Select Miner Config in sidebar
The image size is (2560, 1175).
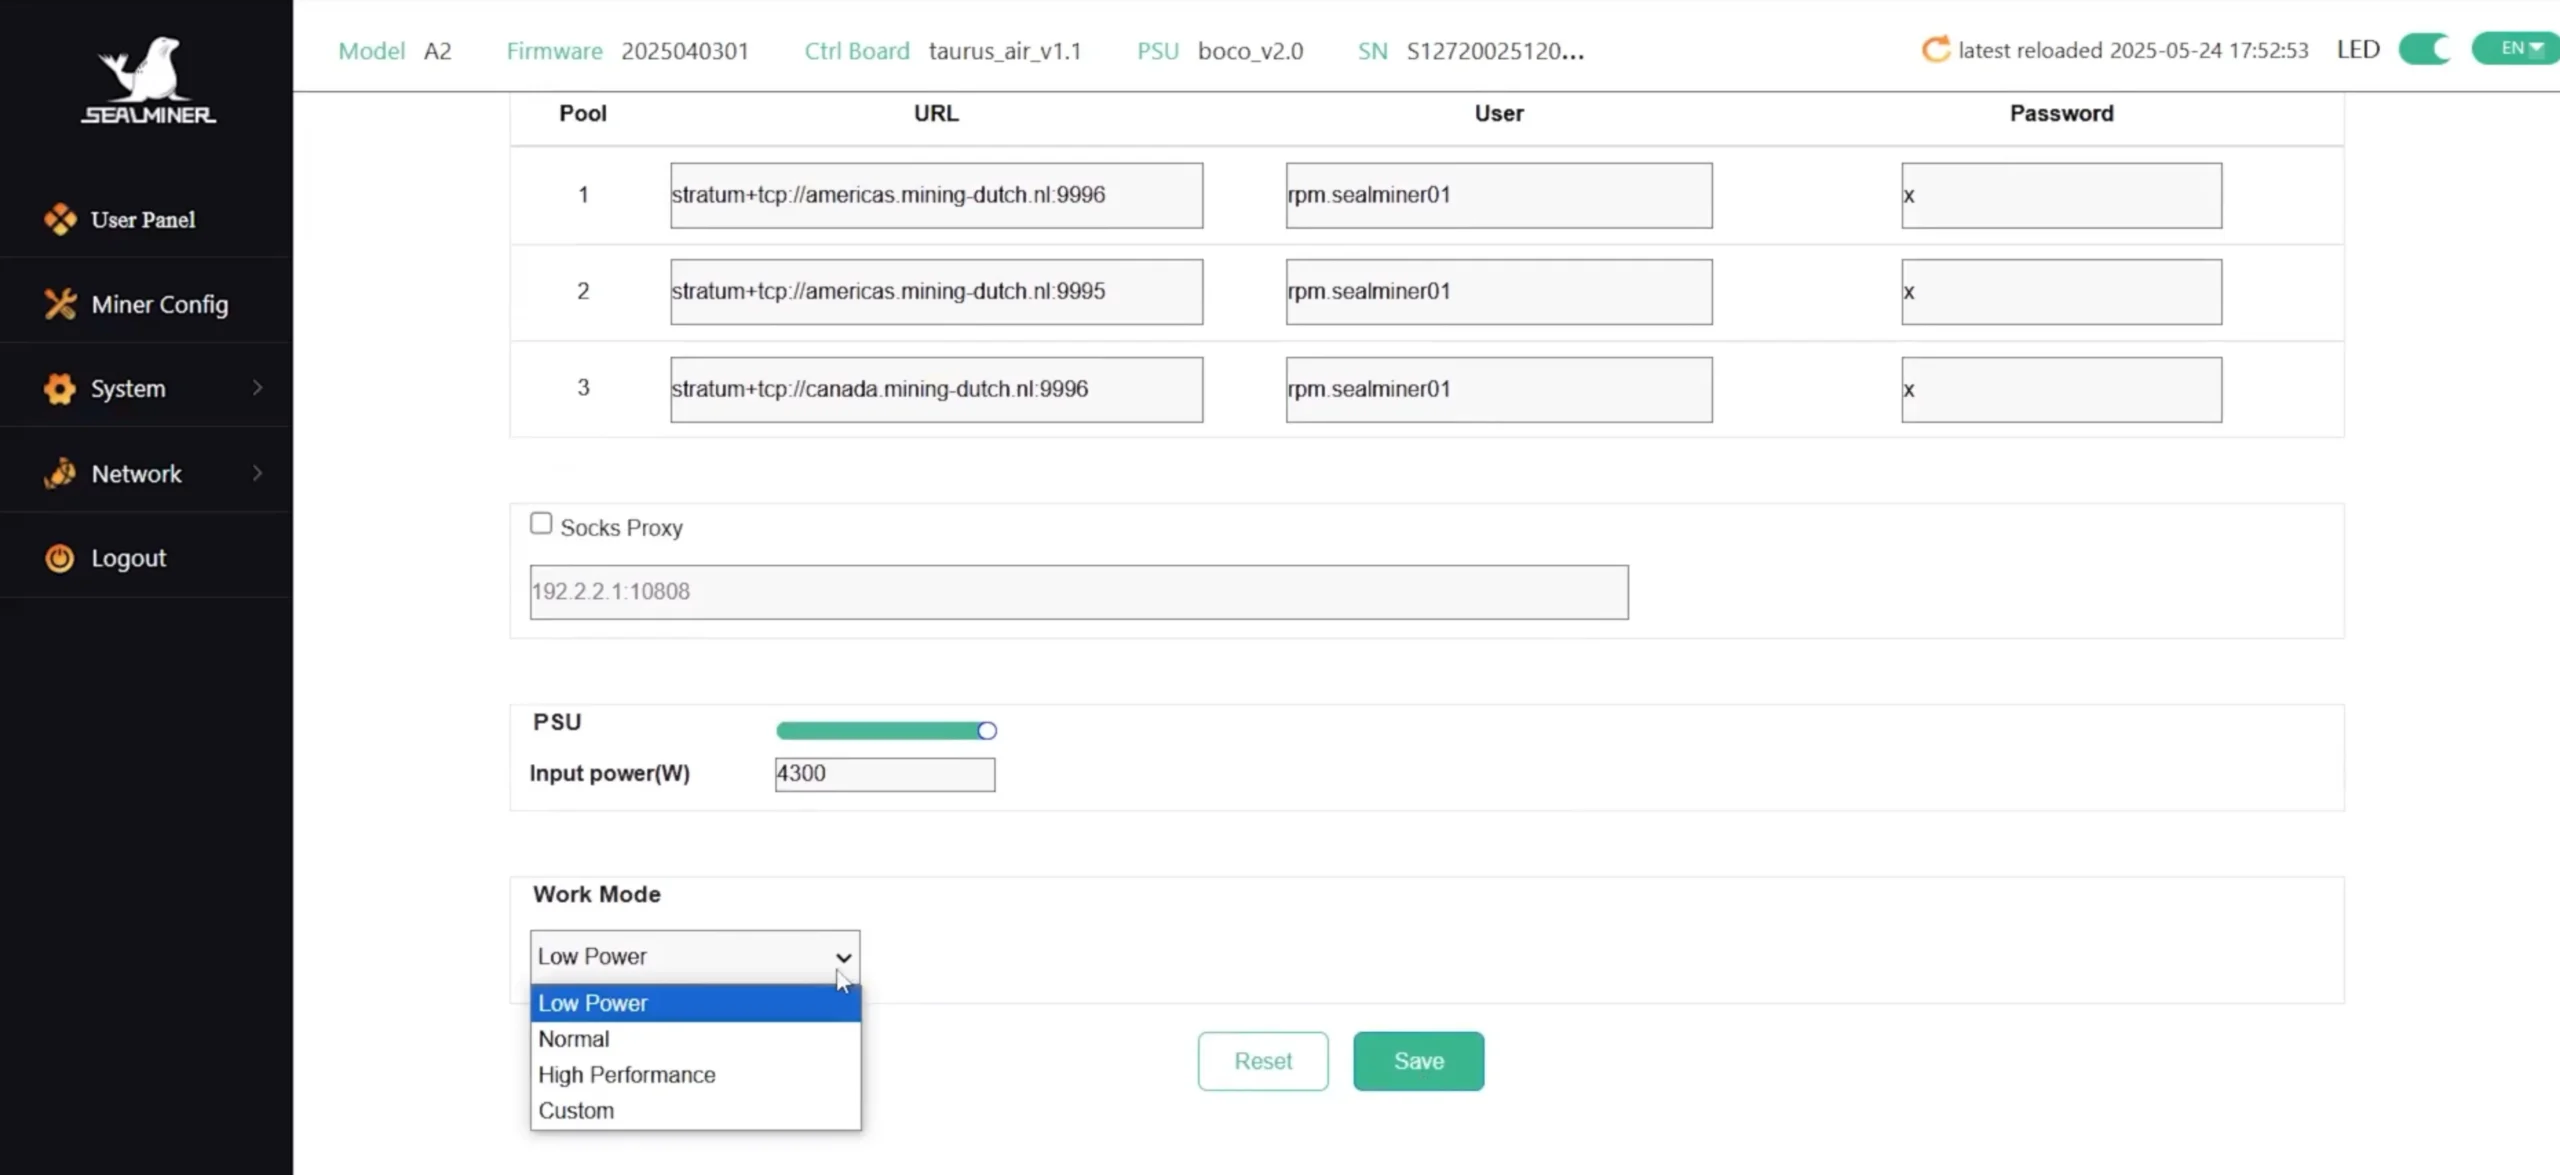159,303
